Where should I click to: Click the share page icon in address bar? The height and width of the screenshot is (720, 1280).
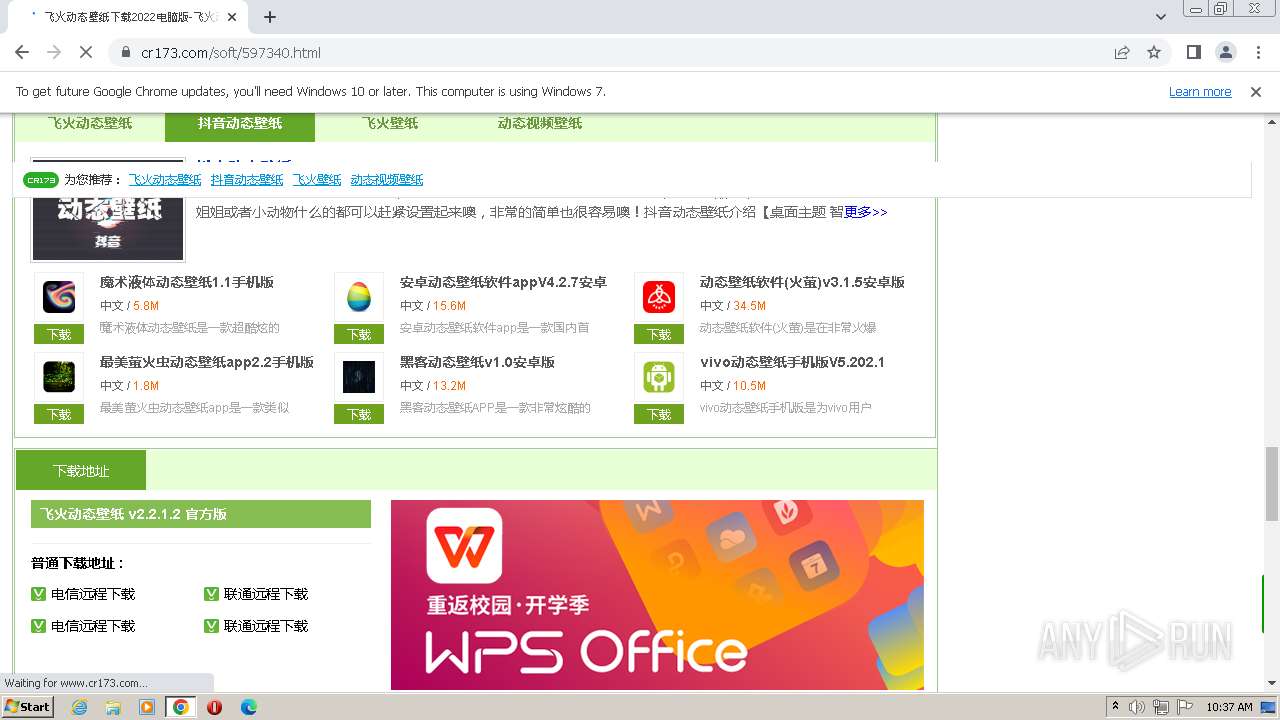[1122, 52]
